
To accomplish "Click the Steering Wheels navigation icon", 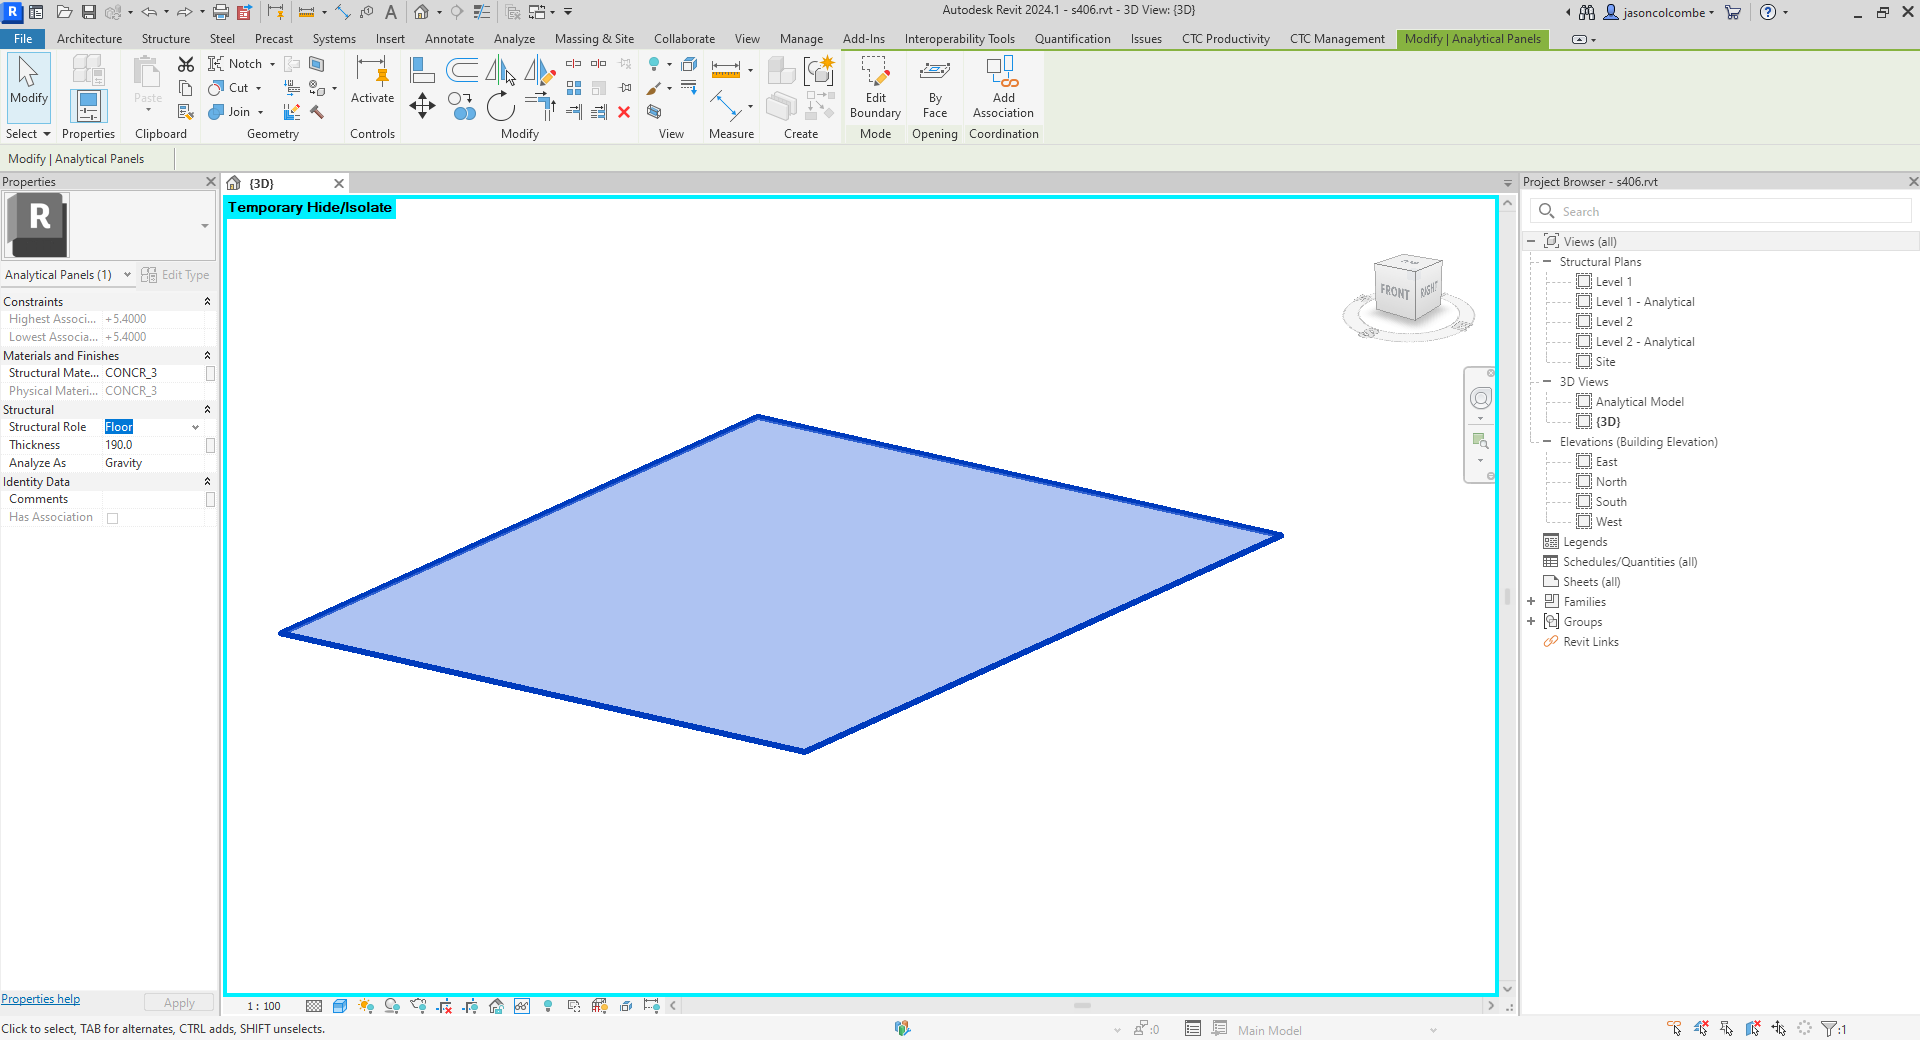I will coord(1481,398).
